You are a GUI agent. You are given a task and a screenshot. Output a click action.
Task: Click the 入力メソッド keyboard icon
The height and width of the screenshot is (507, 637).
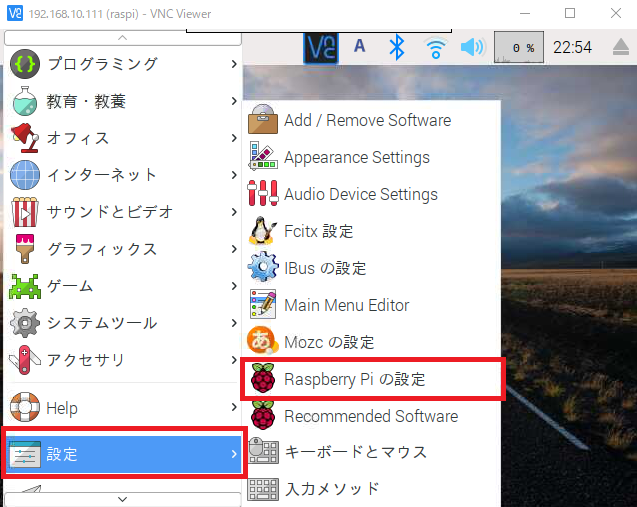coord(263,489)
